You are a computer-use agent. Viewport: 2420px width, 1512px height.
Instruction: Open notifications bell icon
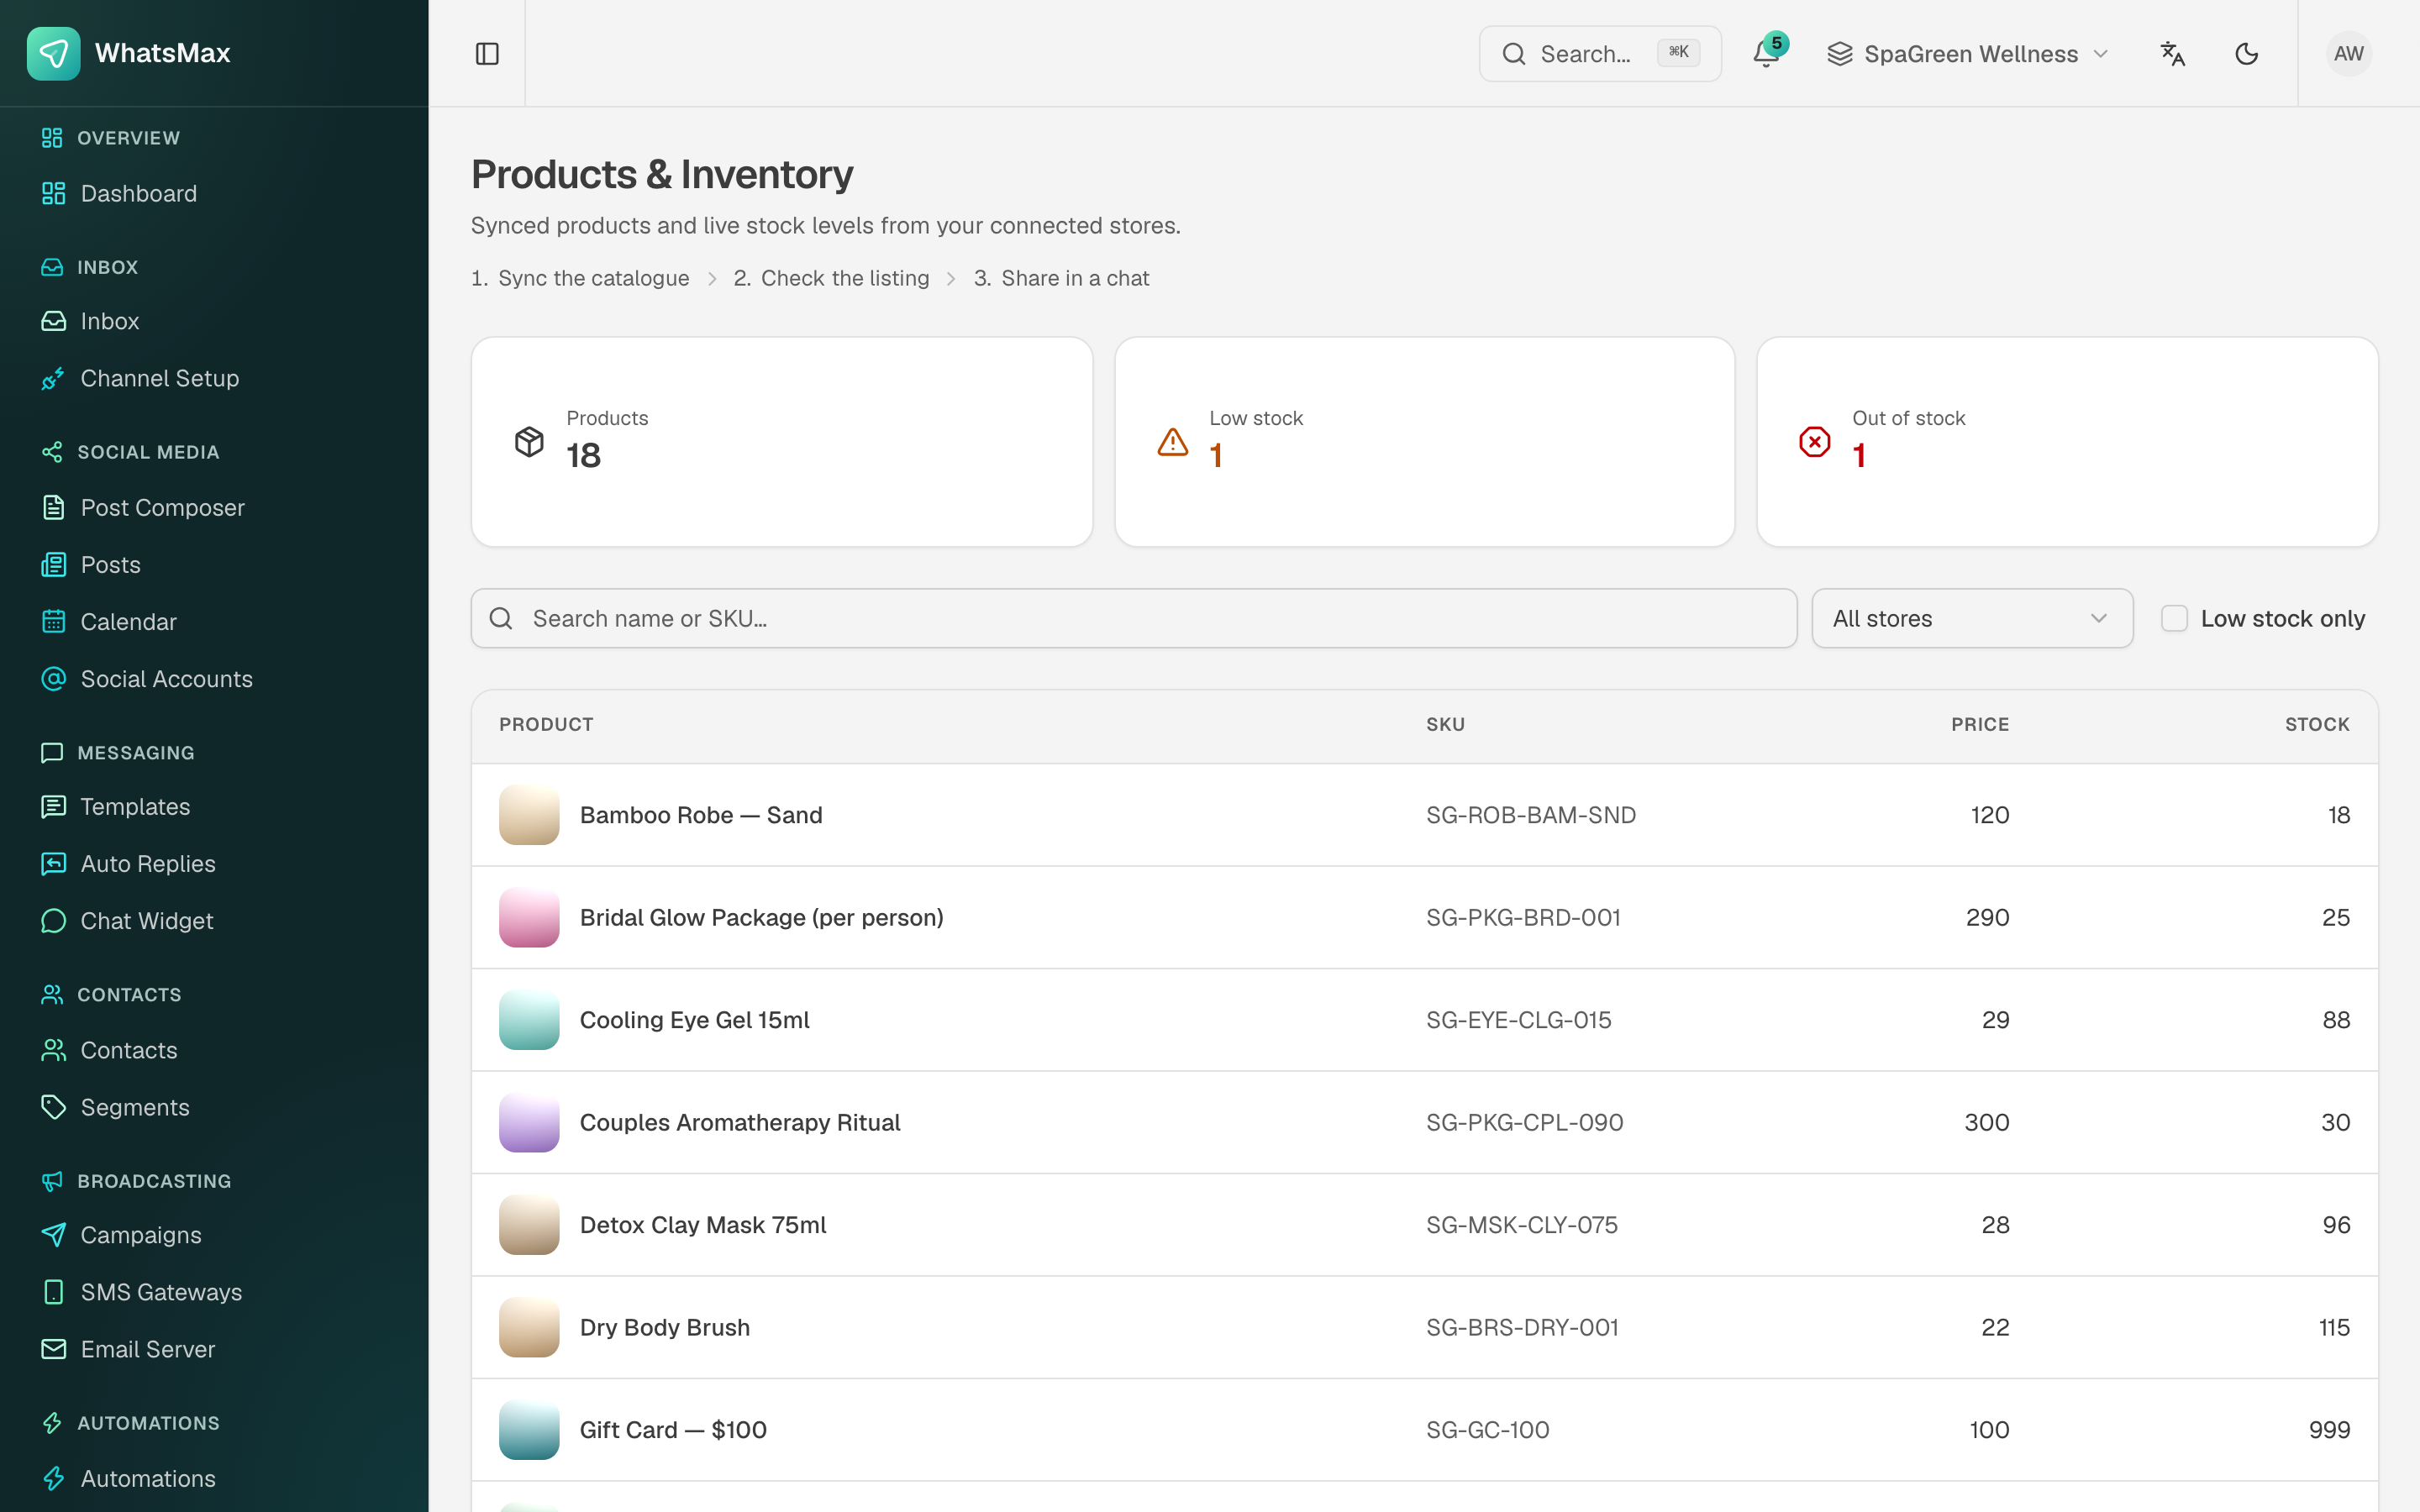pyautogui.click(x=1766, y=54)
